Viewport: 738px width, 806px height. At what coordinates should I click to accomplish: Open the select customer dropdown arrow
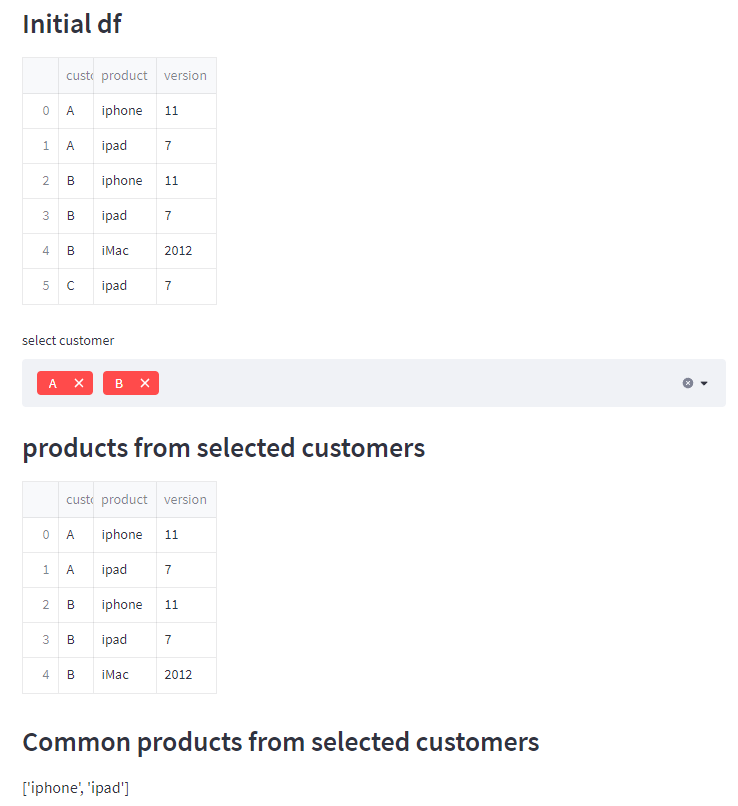pos(704,383)
